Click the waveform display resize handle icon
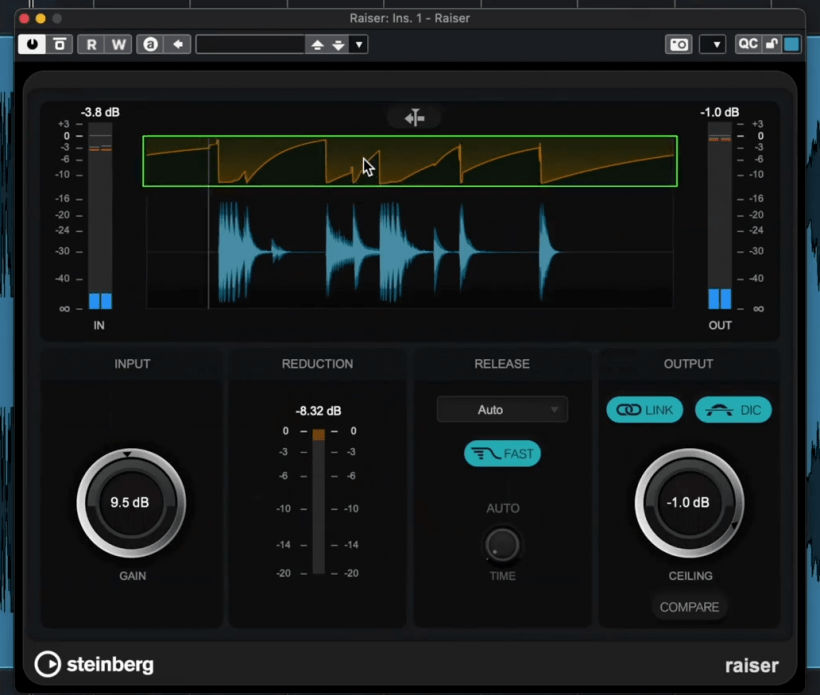This screenshot has height=695, width=820. pyautogui.click(x=415, y=118)
